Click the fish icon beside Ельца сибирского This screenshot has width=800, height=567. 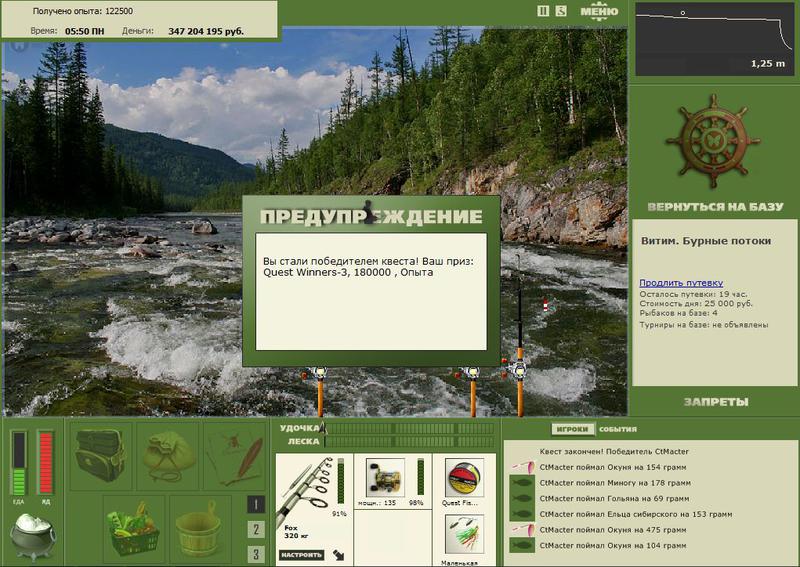522,514
